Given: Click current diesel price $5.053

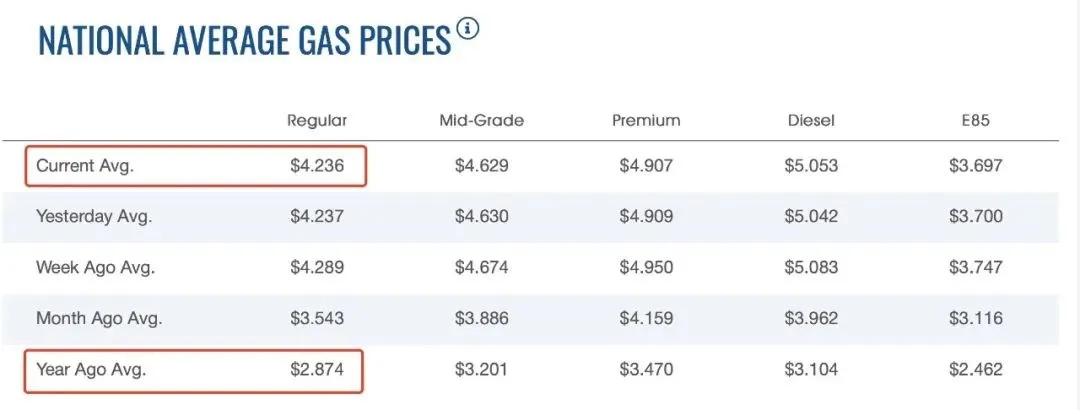Looking at the screenshot, I should click(811, 166).
